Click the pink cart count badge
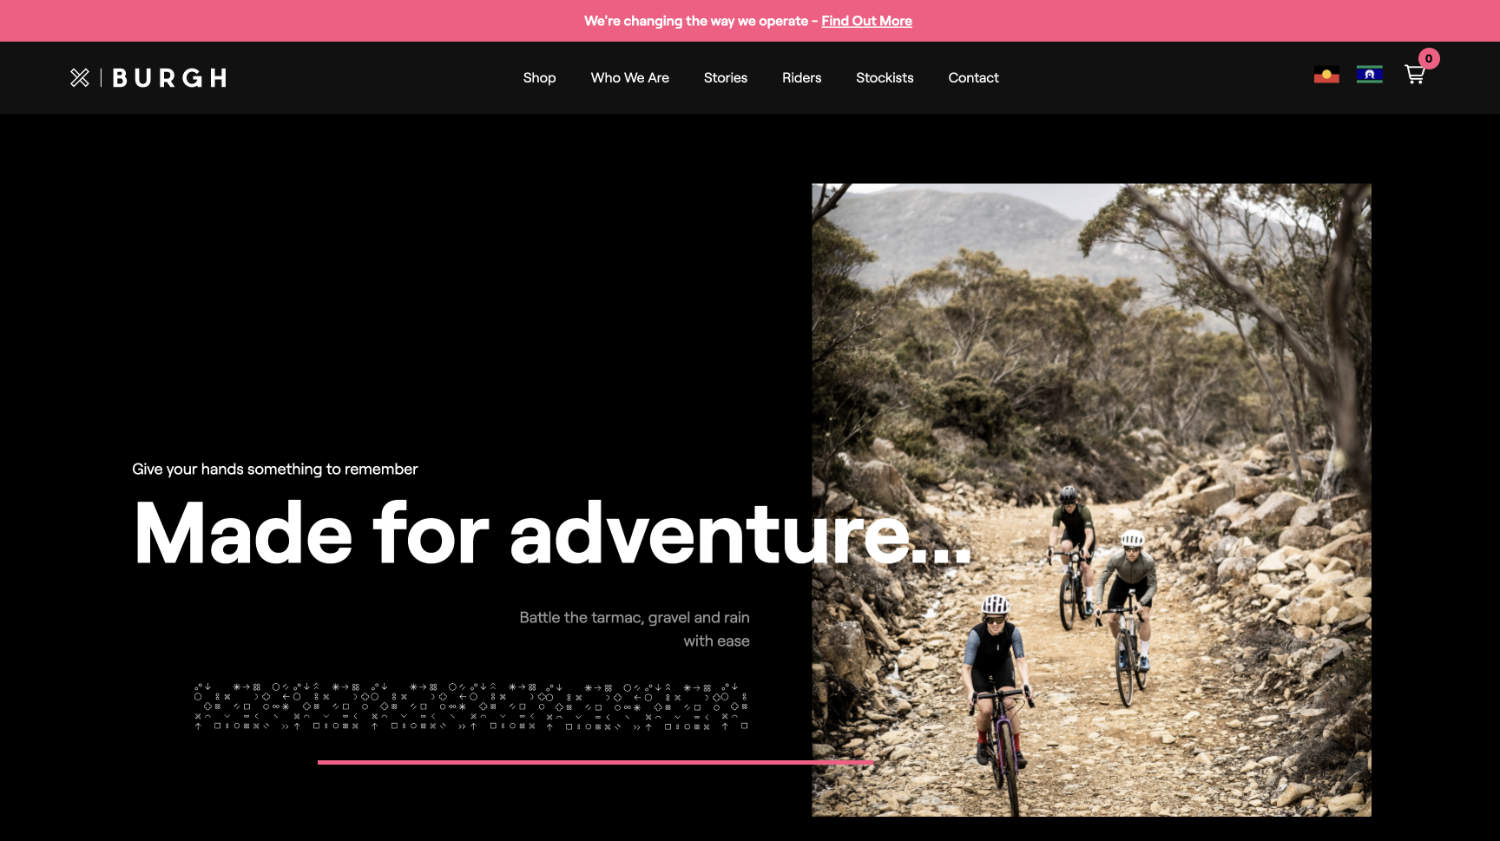The height and width of the screenshot is (841, 1500). point(1429,59)
